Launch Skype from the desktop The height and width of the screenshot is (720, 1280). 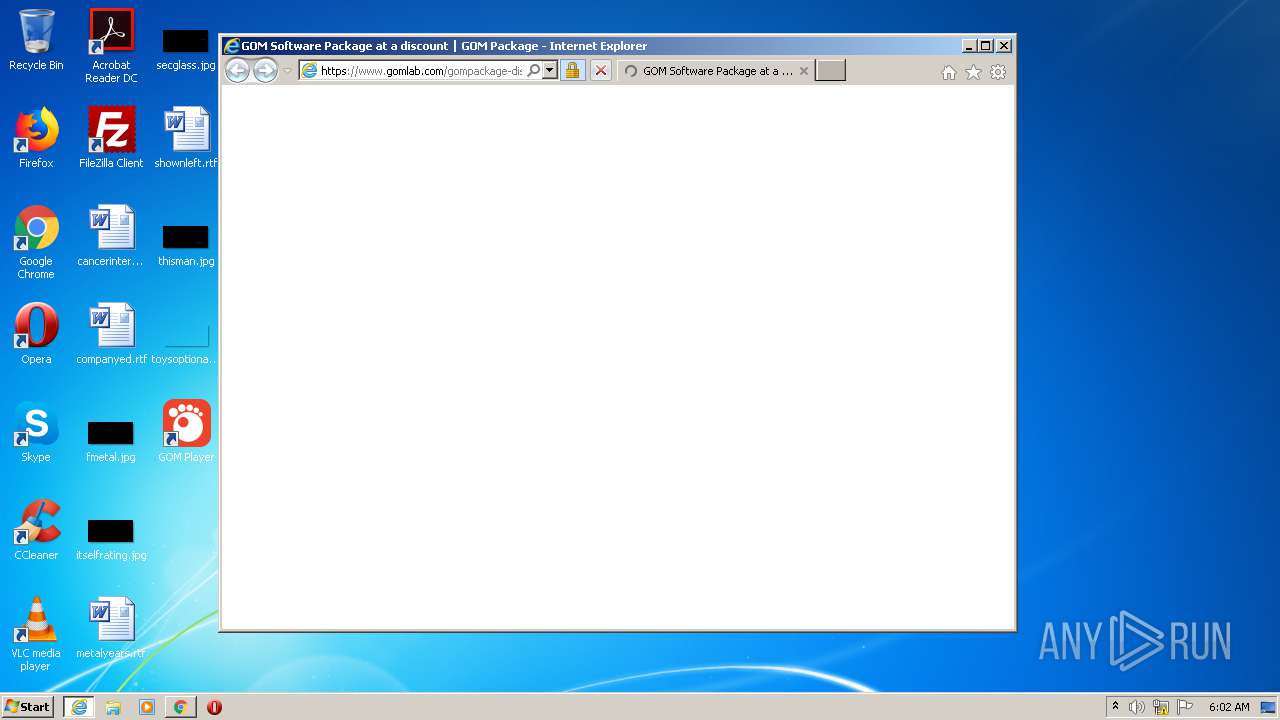(x=36, y=432)
